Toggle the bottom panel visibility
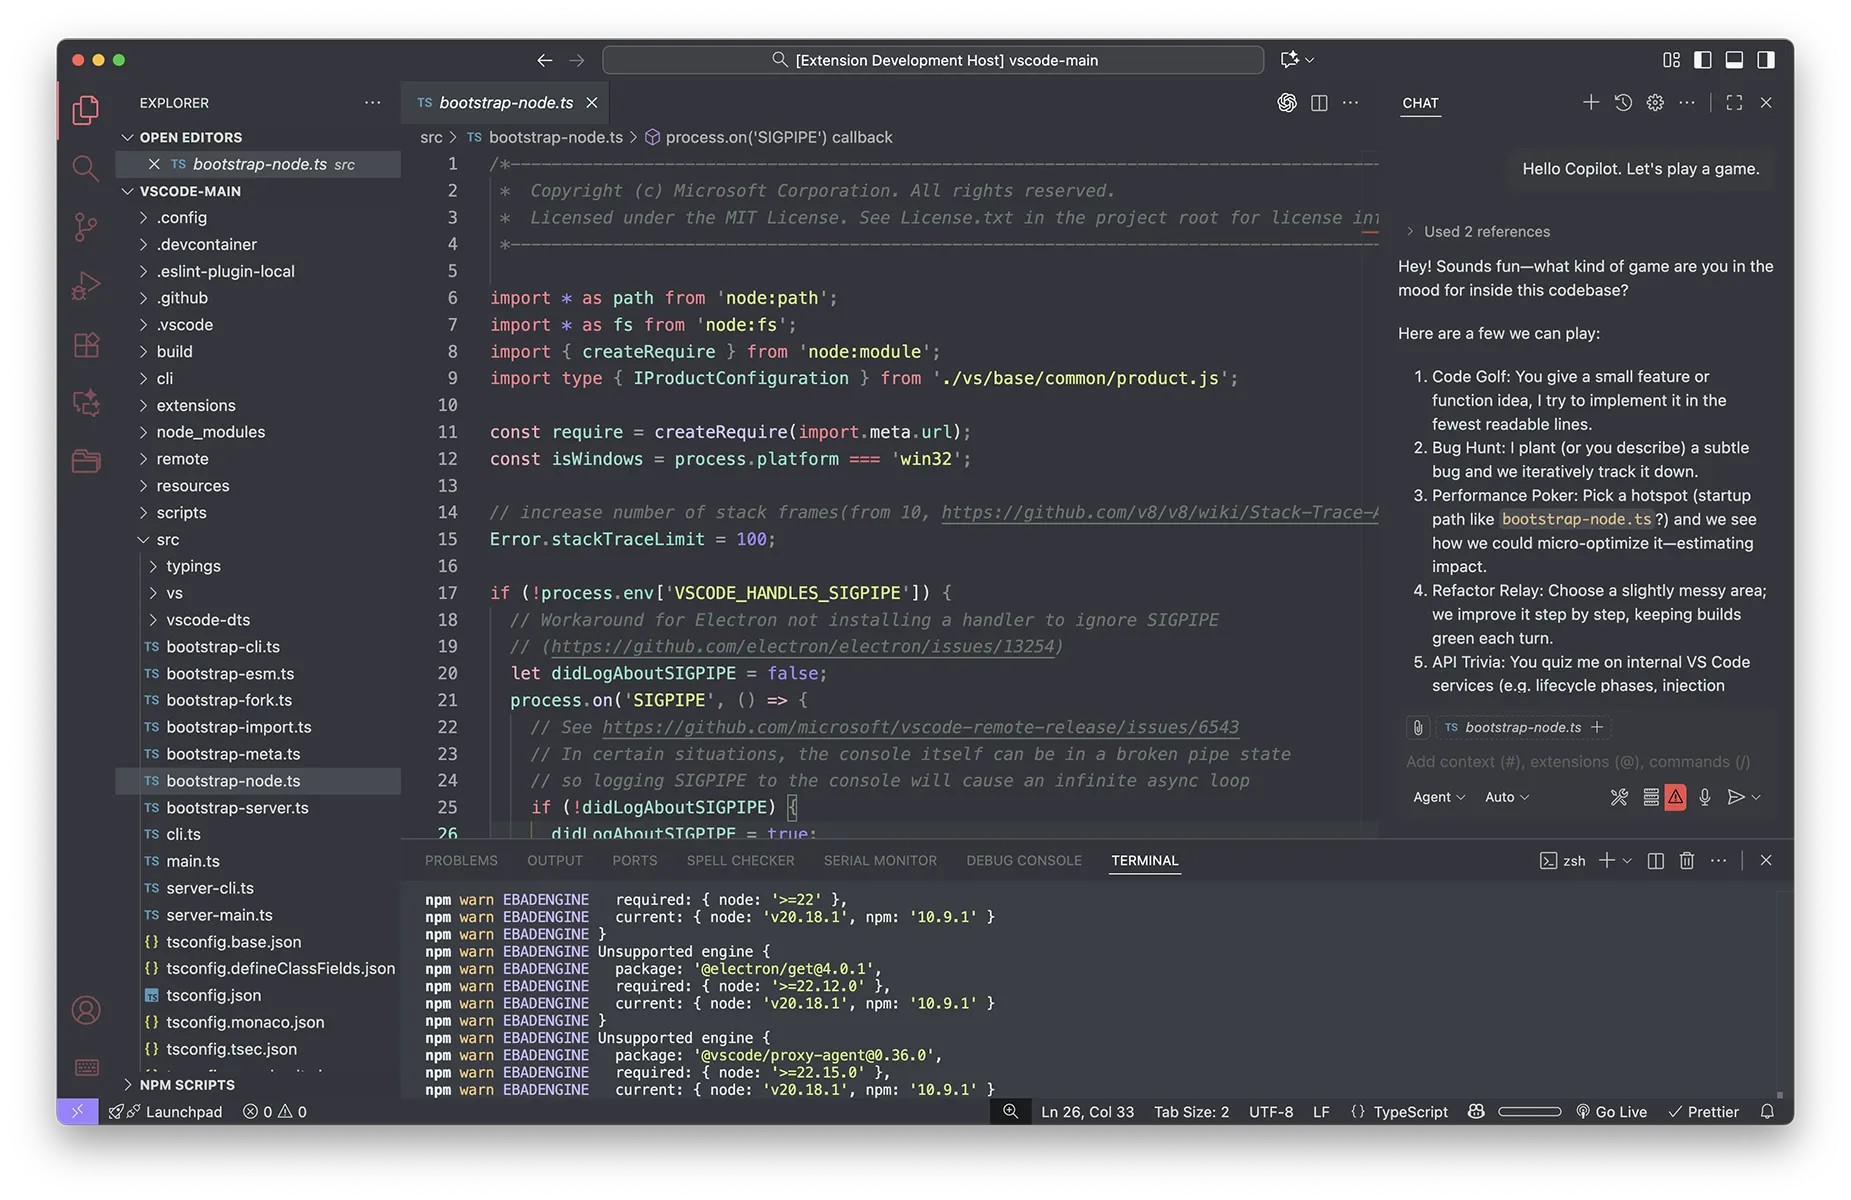1851x1200 pixels. point(1734,59)
